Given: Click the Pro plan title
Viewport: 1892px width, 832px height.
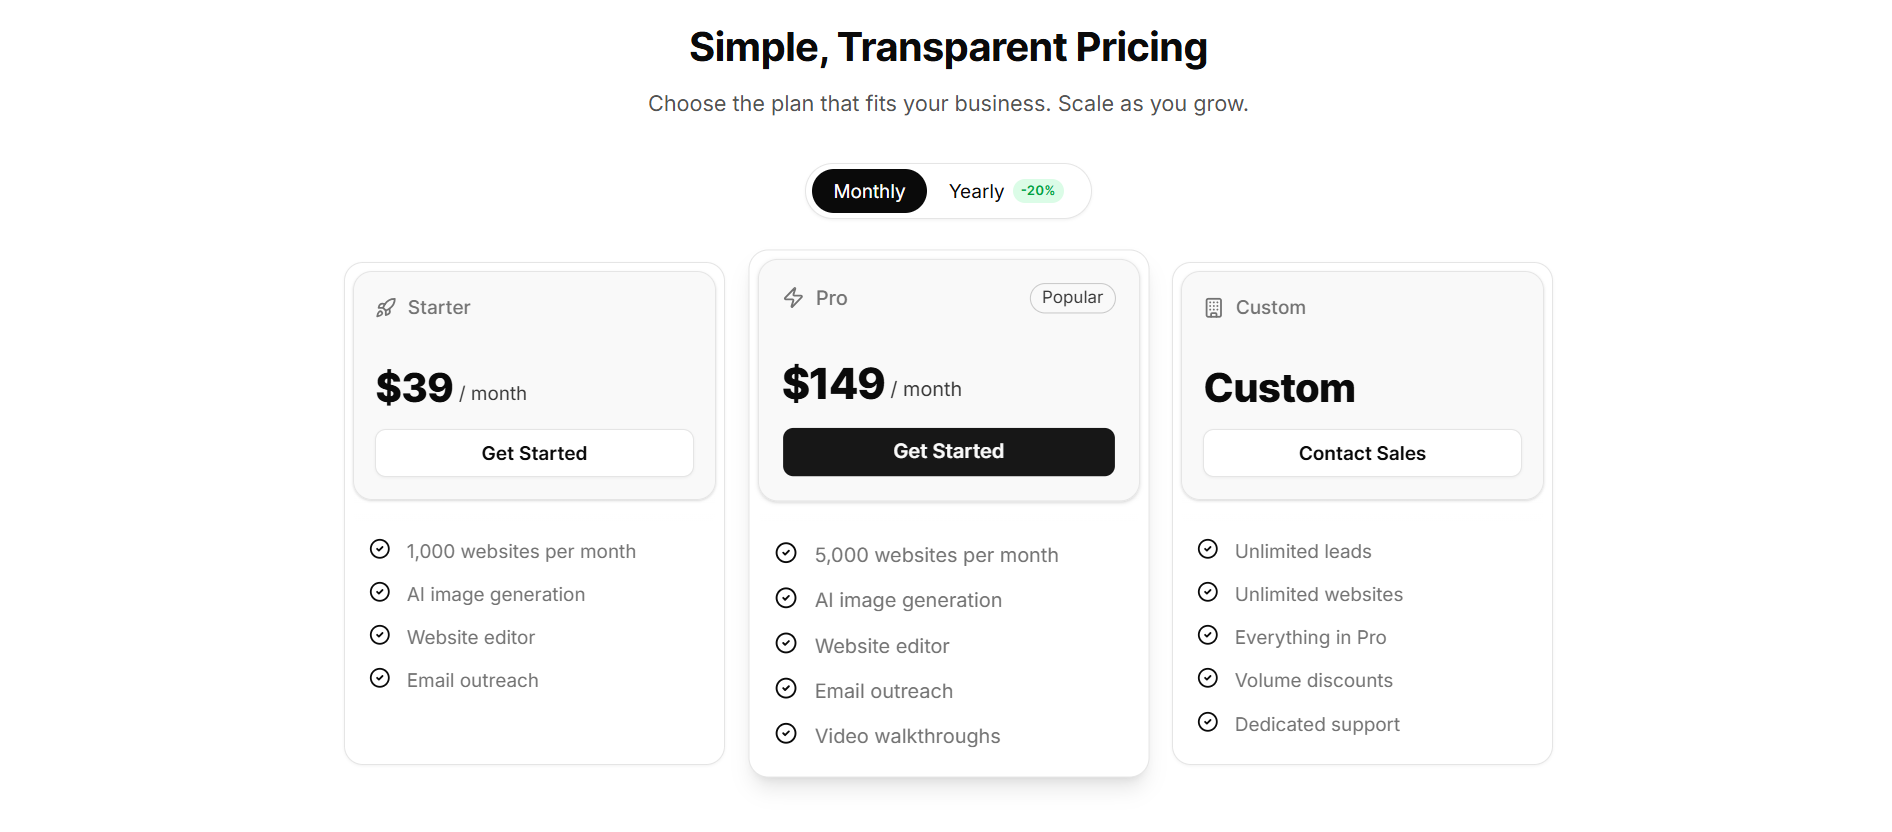Looking at the screenshot, I should click(x=830, y=297).
